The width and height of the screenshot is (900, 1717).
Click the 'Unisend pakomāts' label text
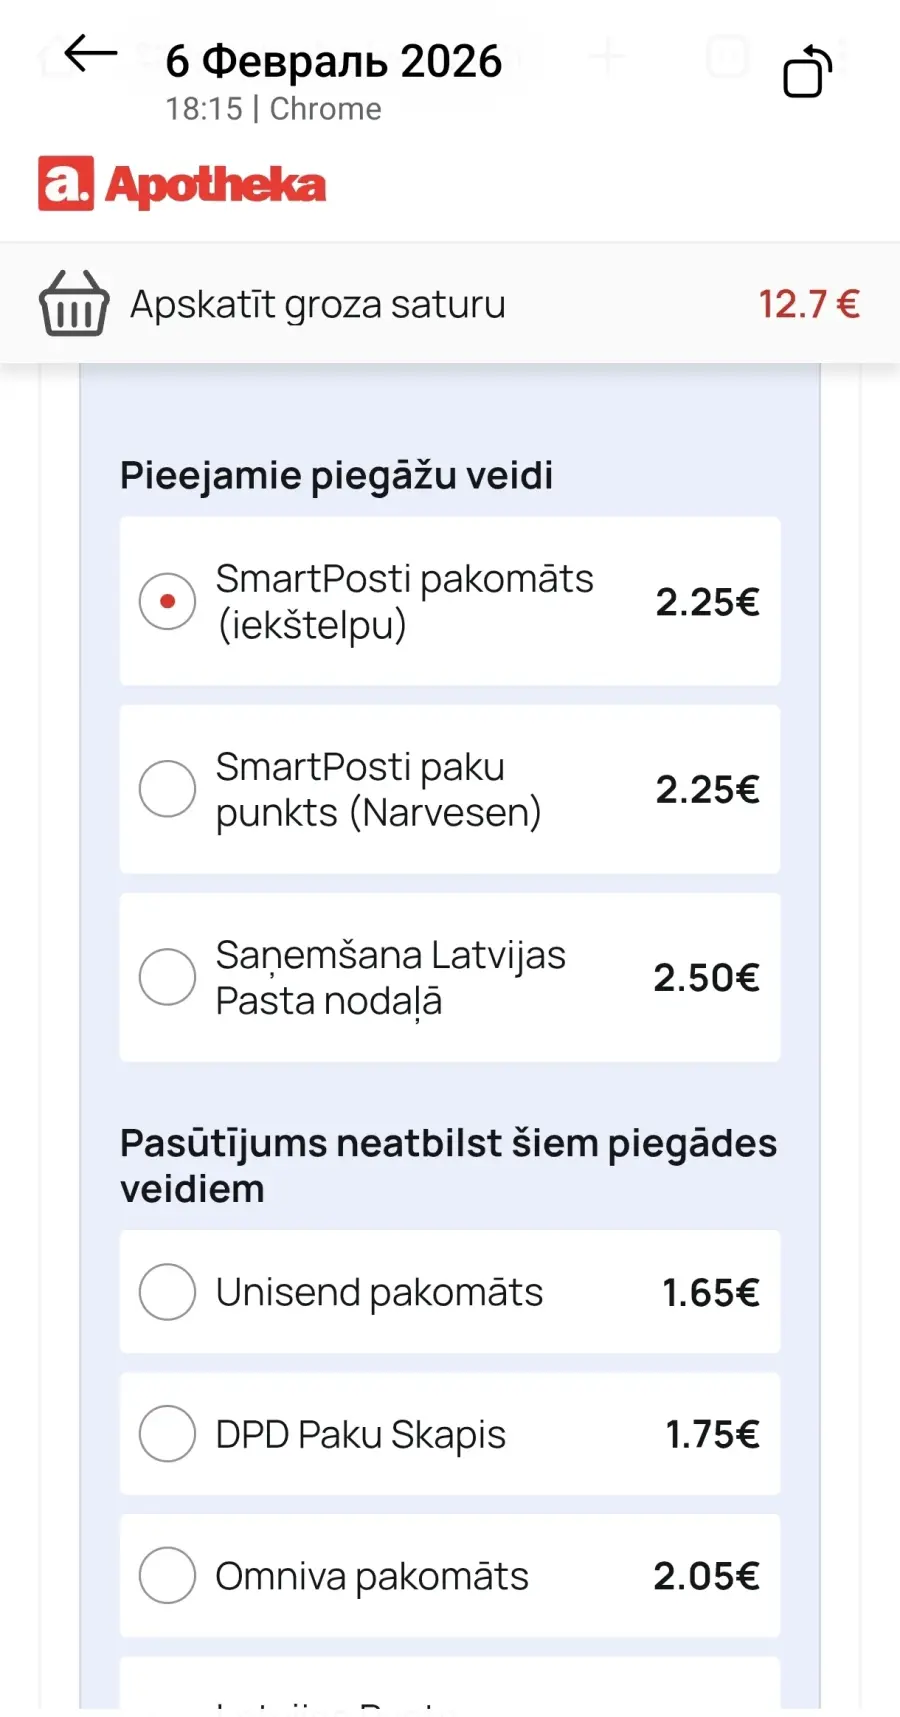point(379,1292)
